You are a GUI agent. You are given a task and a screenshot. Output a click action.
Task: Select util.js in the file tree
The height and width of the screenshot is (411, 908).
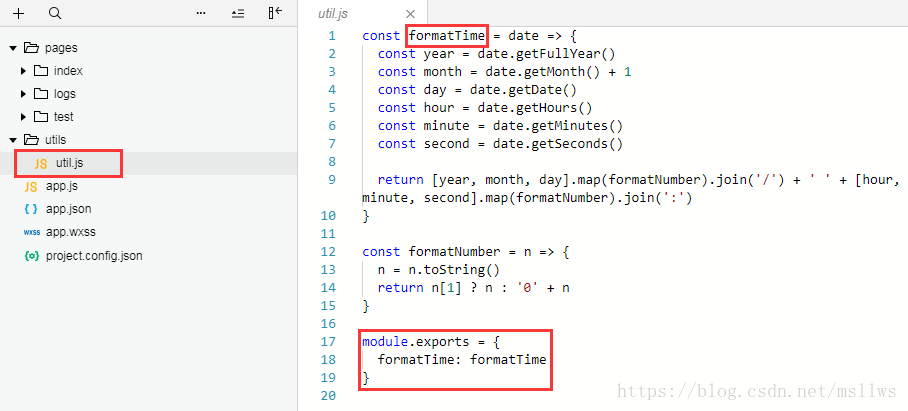pyautogui.click(x=70, y=163)
